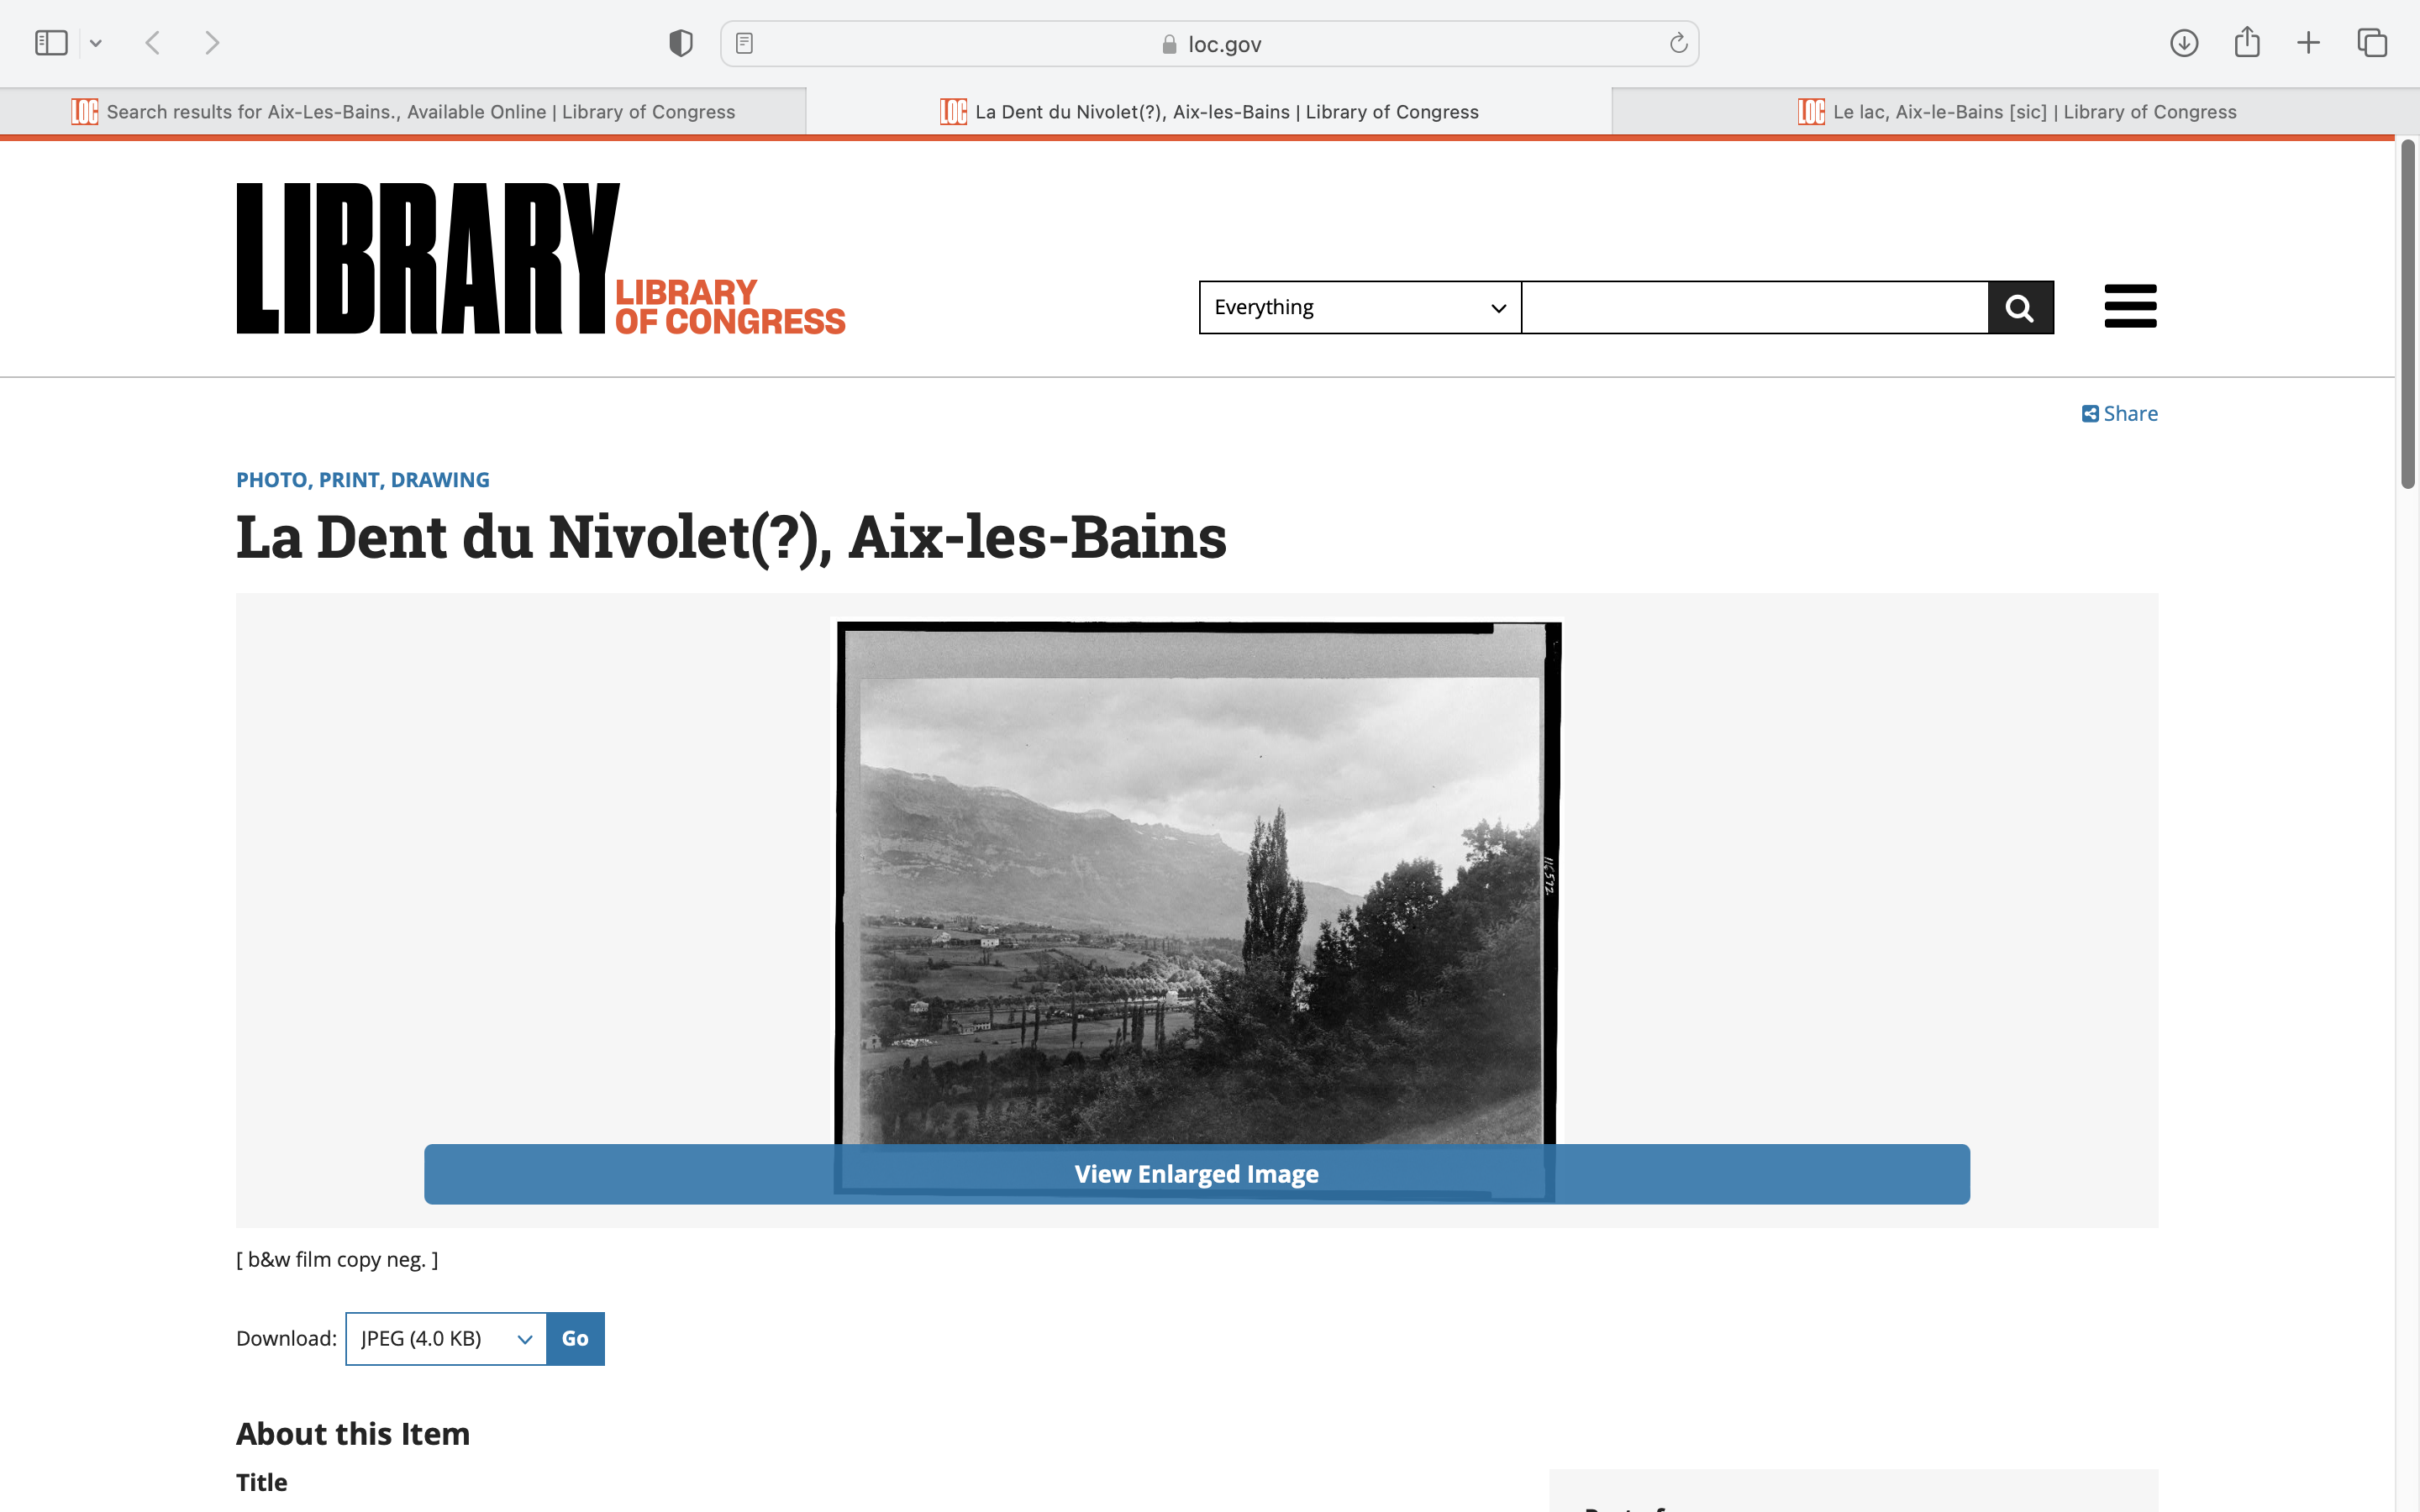This screenshot has height=1512, width=2420.
Task: Reload the page with refresh icon
Action: (1678, 43)
